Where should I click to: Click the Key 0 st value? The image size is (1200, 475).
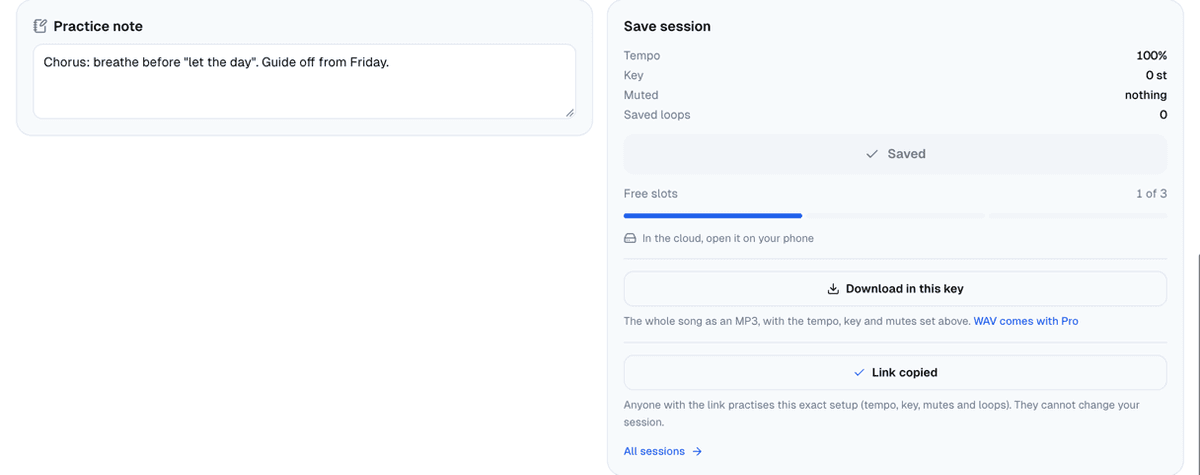(x=1156, y=75)
